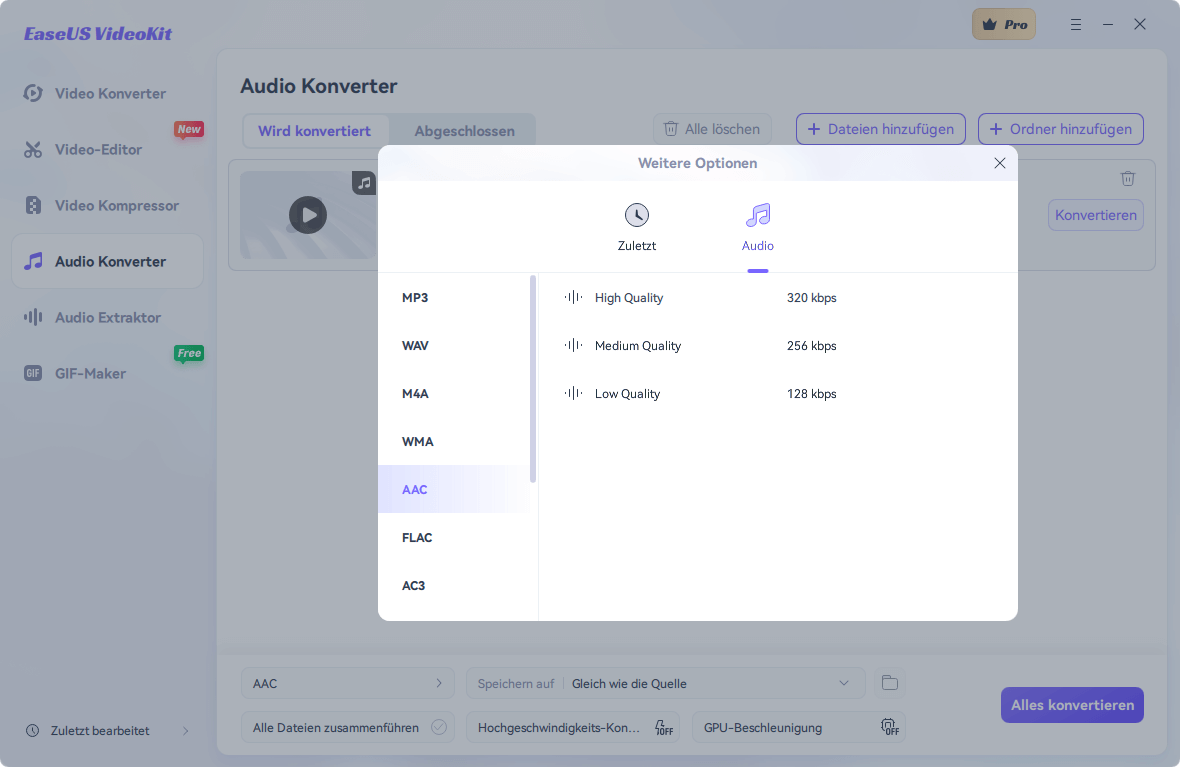
Task: Toggle GPU-Beschleunigung off switch
Action: (x=890, y=727)
